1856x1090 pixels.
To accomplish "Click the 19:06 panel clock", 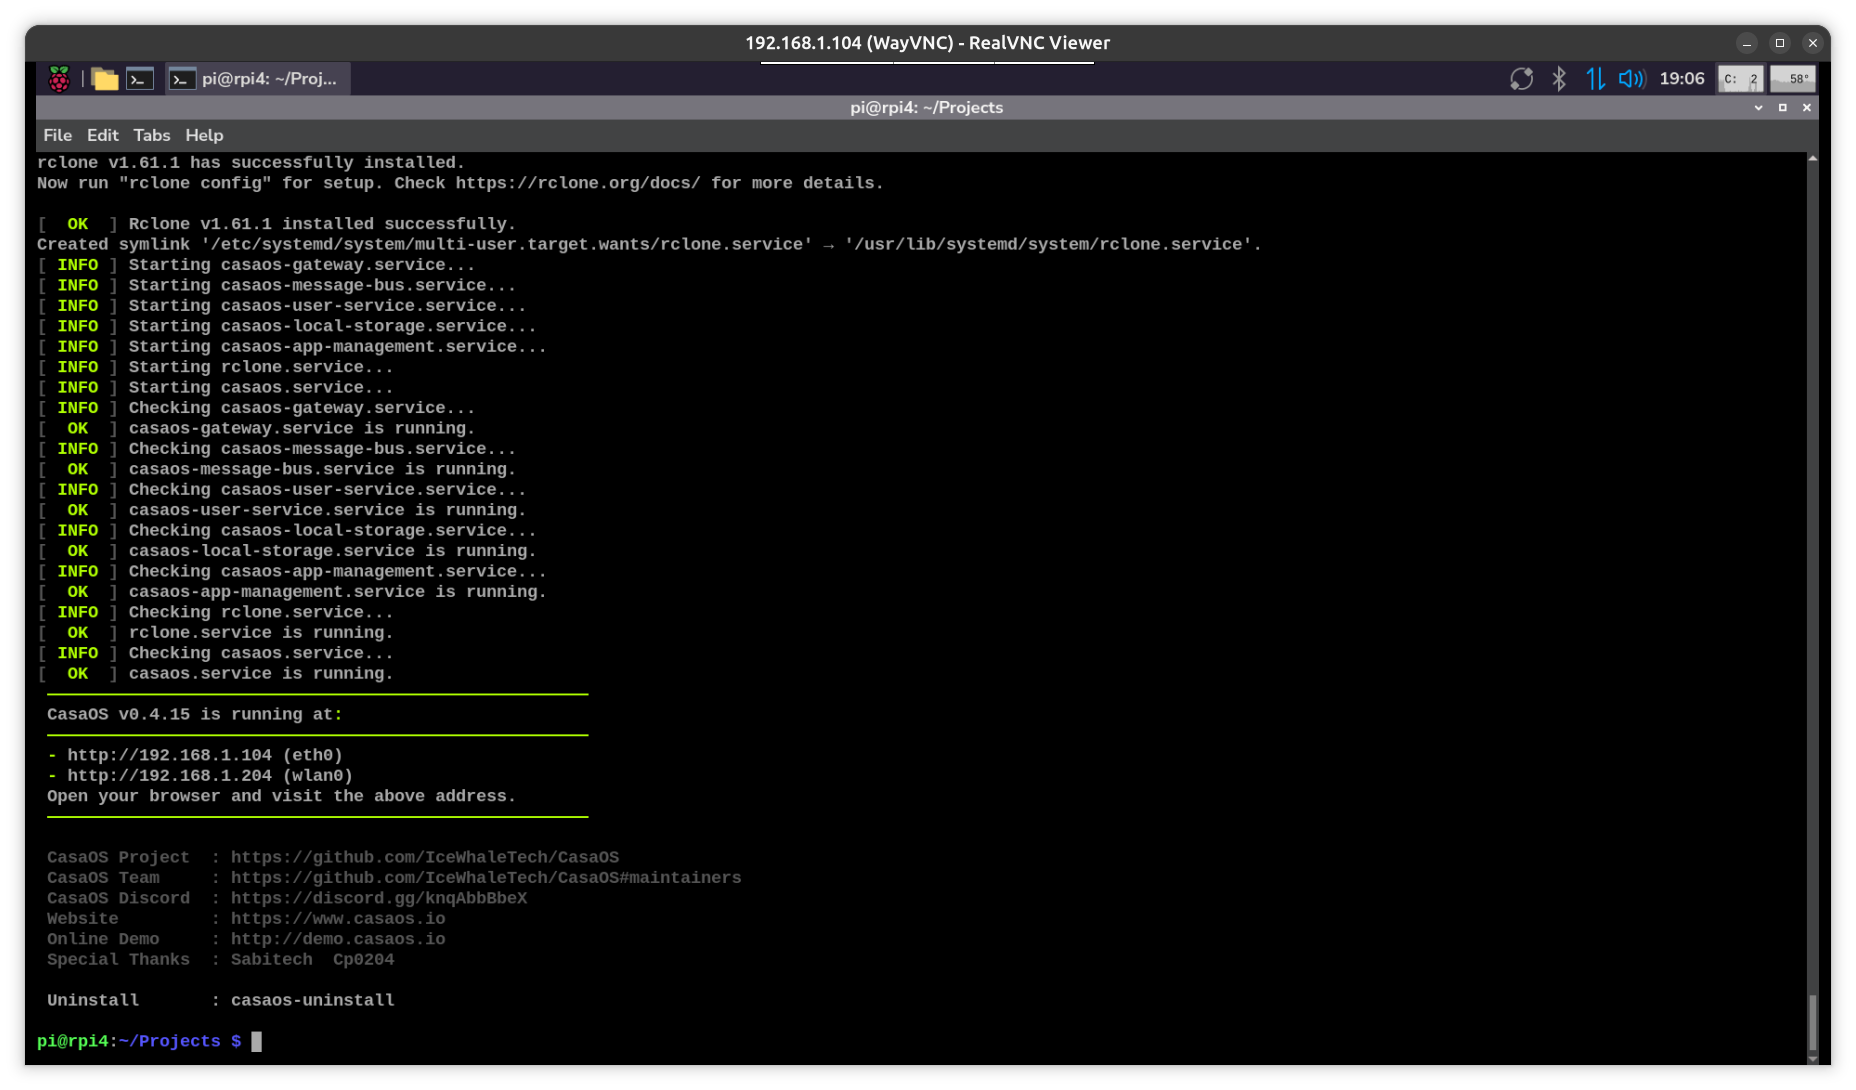I will point(1681,79).
